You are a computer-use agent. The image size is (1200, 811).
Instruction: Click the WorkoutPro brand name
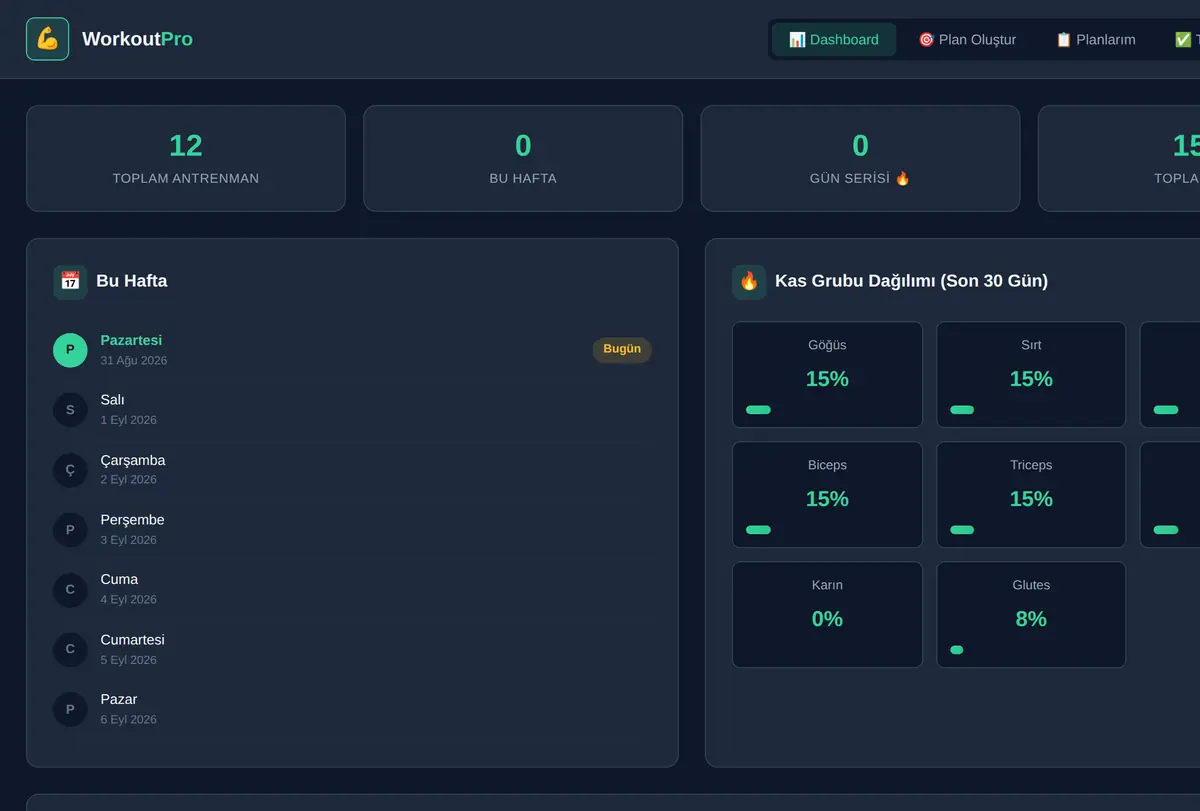(x=137, y=39)
